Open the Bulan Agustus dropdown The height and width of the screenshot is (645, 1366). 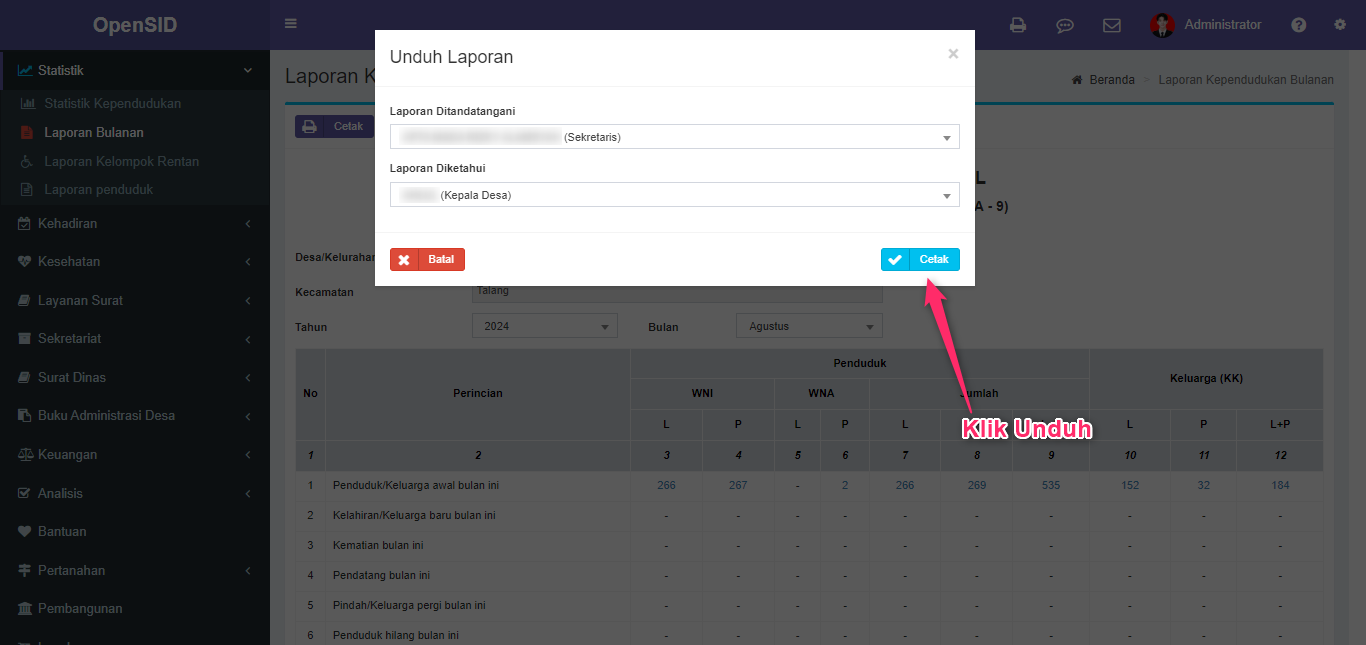pyautogui.click(x=809, y=326)
